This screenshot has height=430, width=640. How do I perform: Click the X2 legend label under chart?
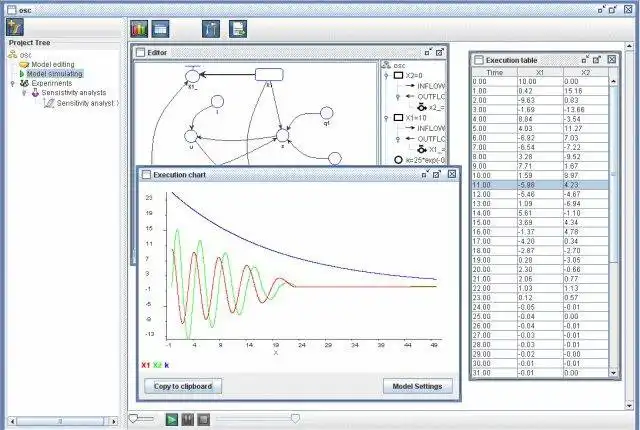click(x=158, y=365)
